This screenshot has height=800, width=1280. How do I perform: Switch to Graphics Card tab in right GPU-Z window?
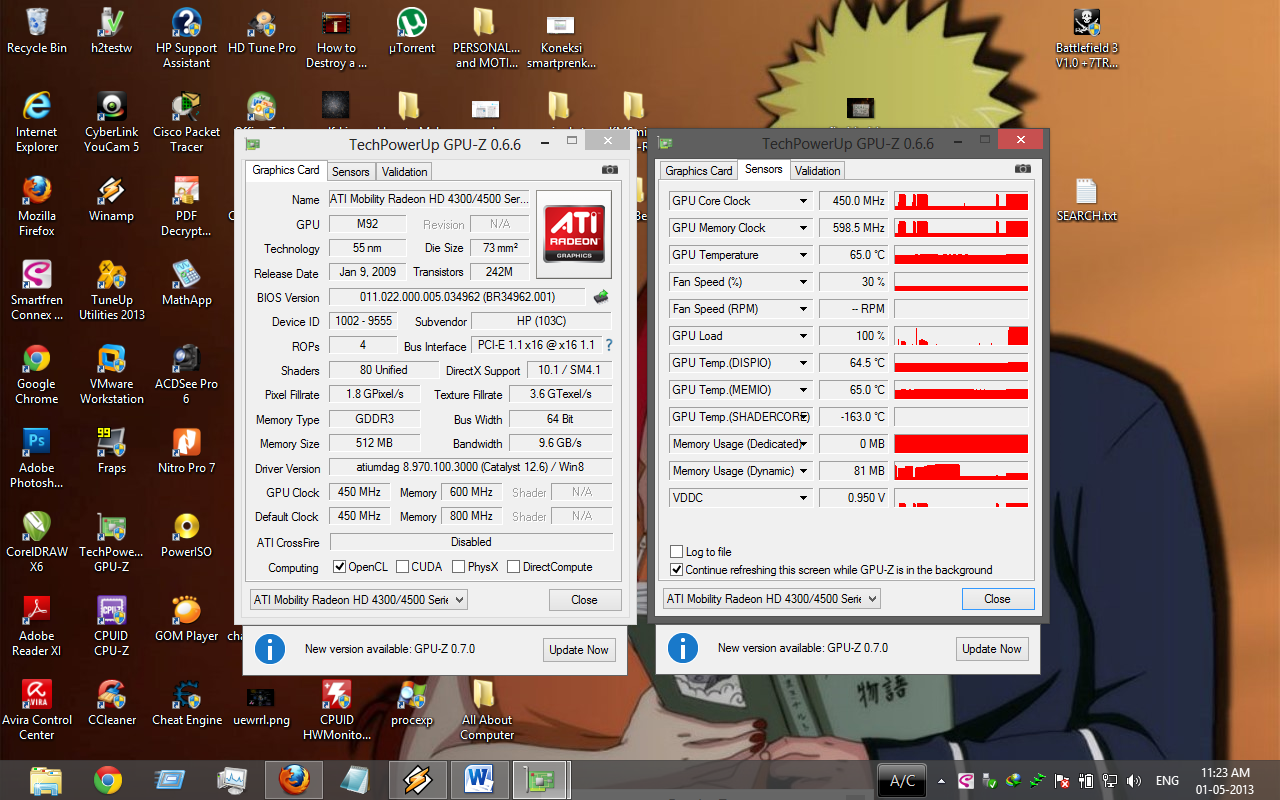tap(699, 170)
